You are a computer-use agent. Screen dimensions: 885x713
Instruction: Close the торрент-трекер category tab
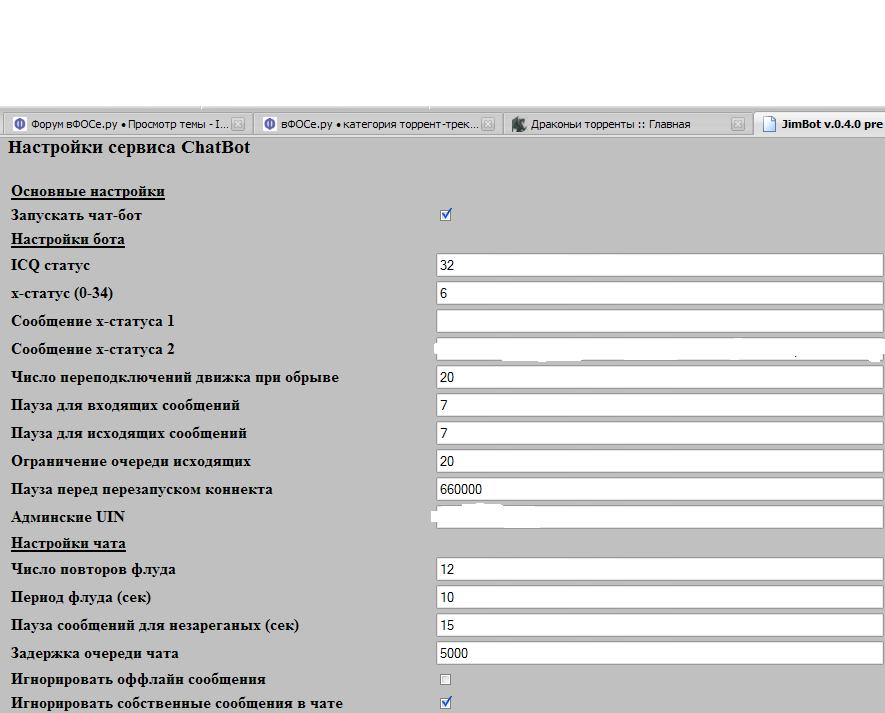(488, 124)
